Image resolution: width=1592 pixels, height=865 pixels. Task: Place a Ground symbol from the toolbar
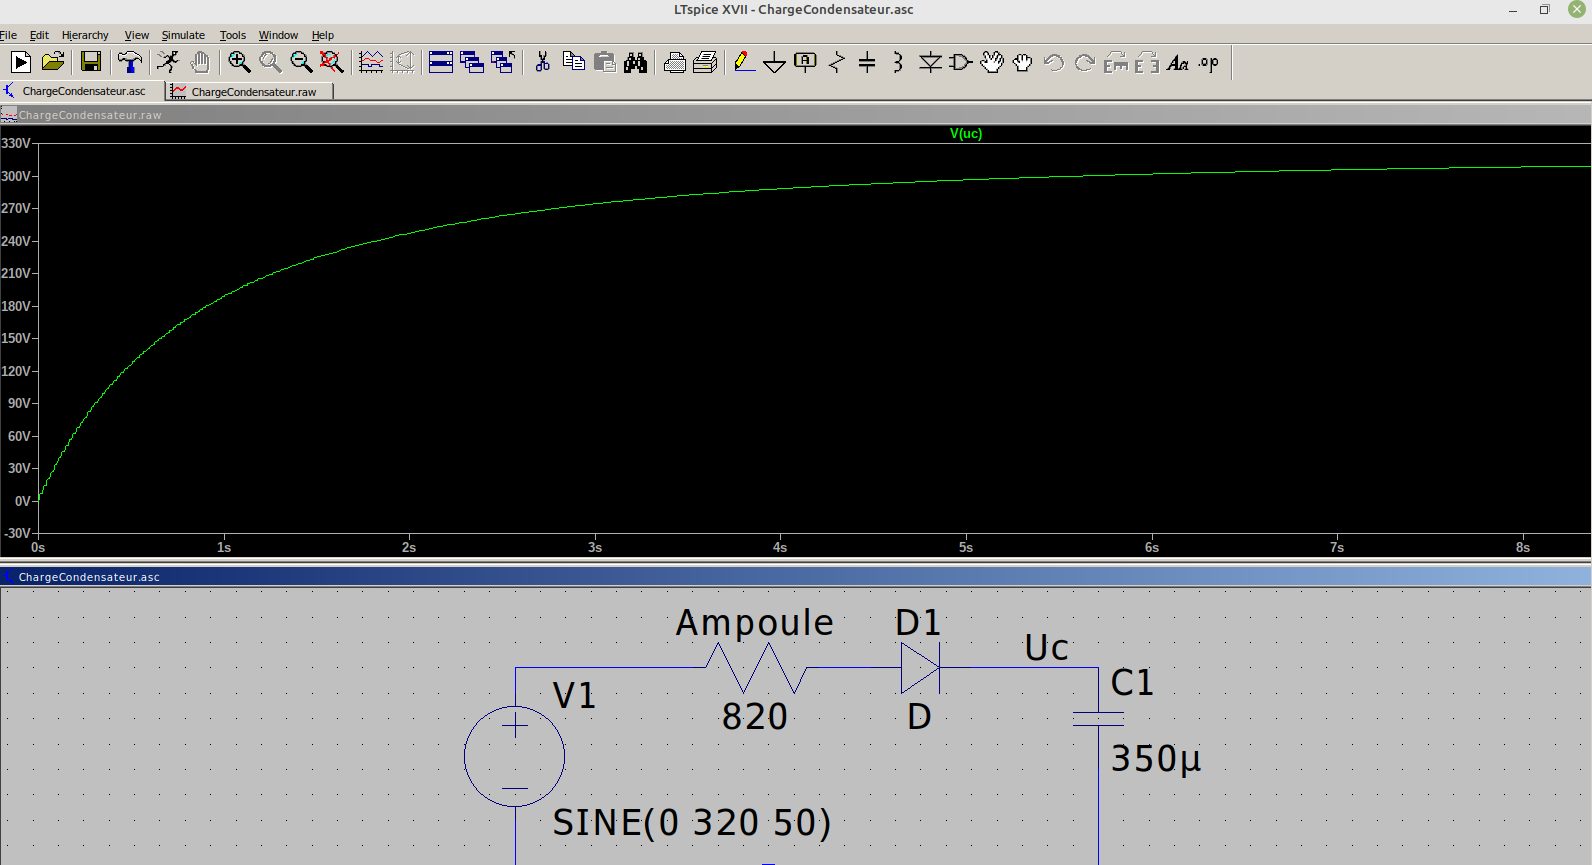(x=774, y=63)
